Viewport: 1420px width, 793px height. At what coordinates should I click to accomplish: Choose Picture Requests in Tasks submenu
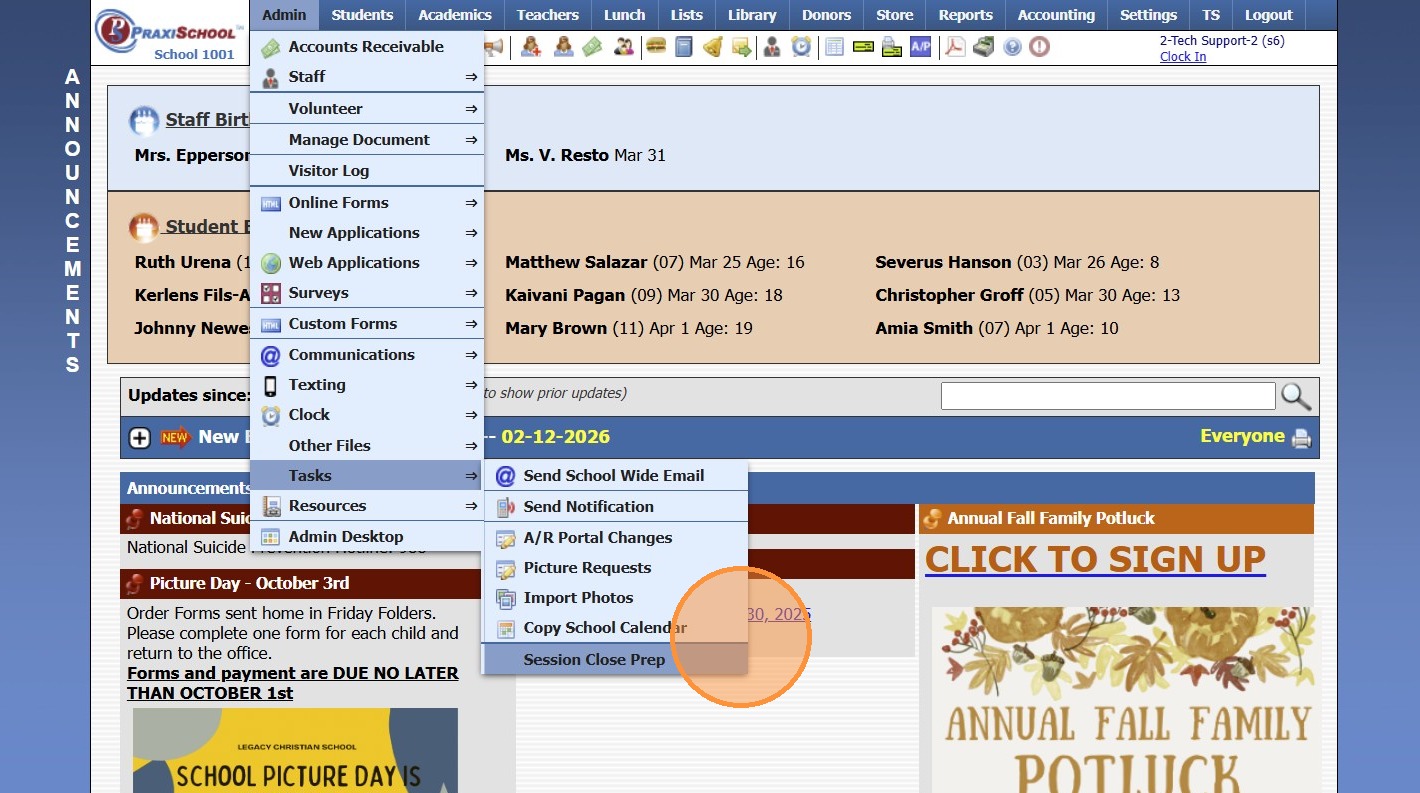[616, 568]
